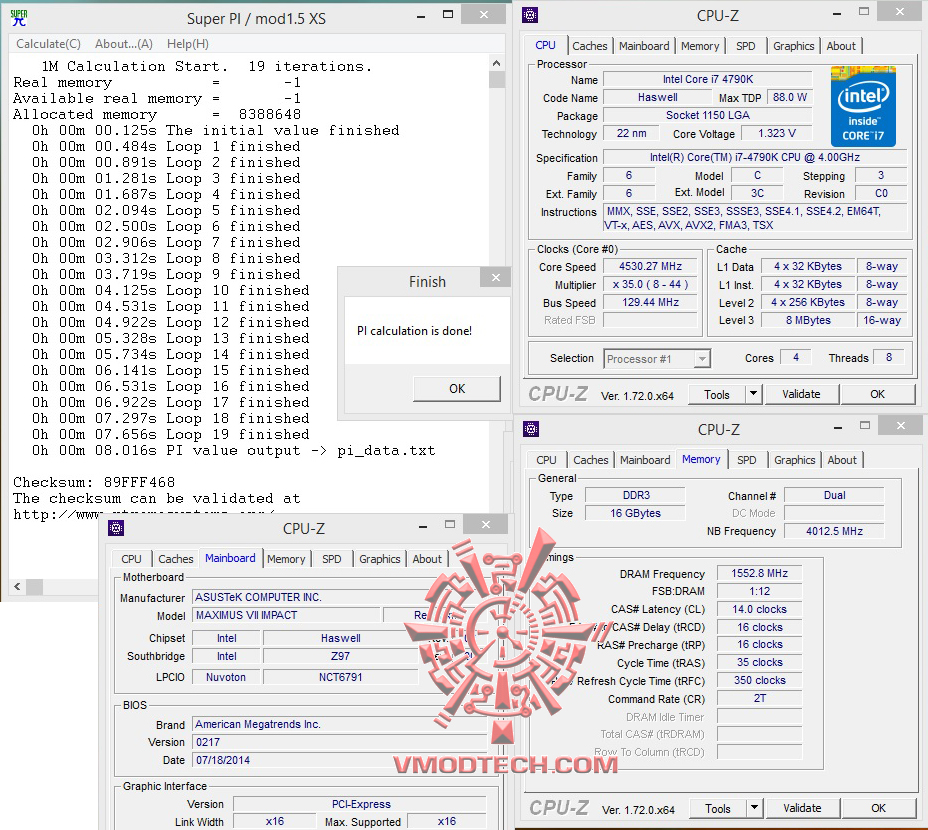Select Mainboard tab in Memory CPU-Z window
Screen dimensions: 928x830
point(645,460)
